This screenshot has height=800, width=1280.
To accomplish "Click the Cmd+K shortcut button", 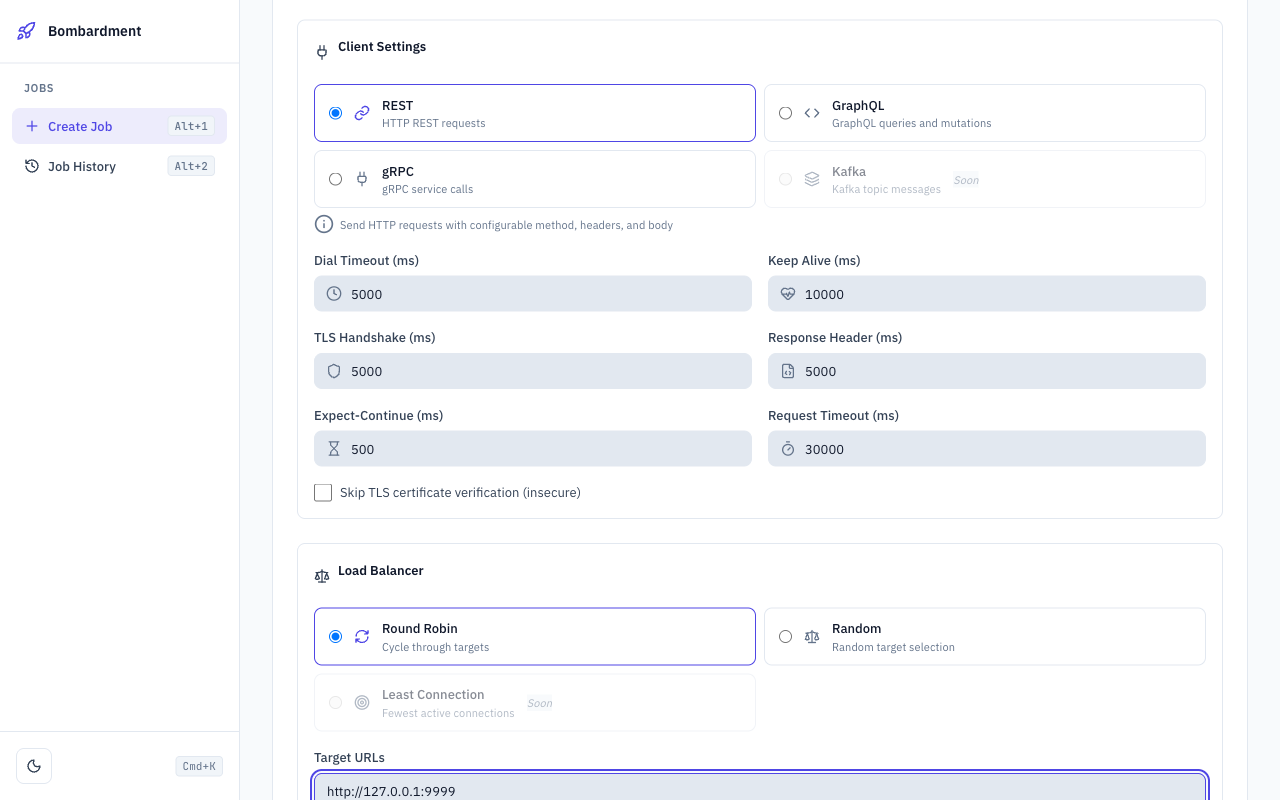I will point(198,765).
